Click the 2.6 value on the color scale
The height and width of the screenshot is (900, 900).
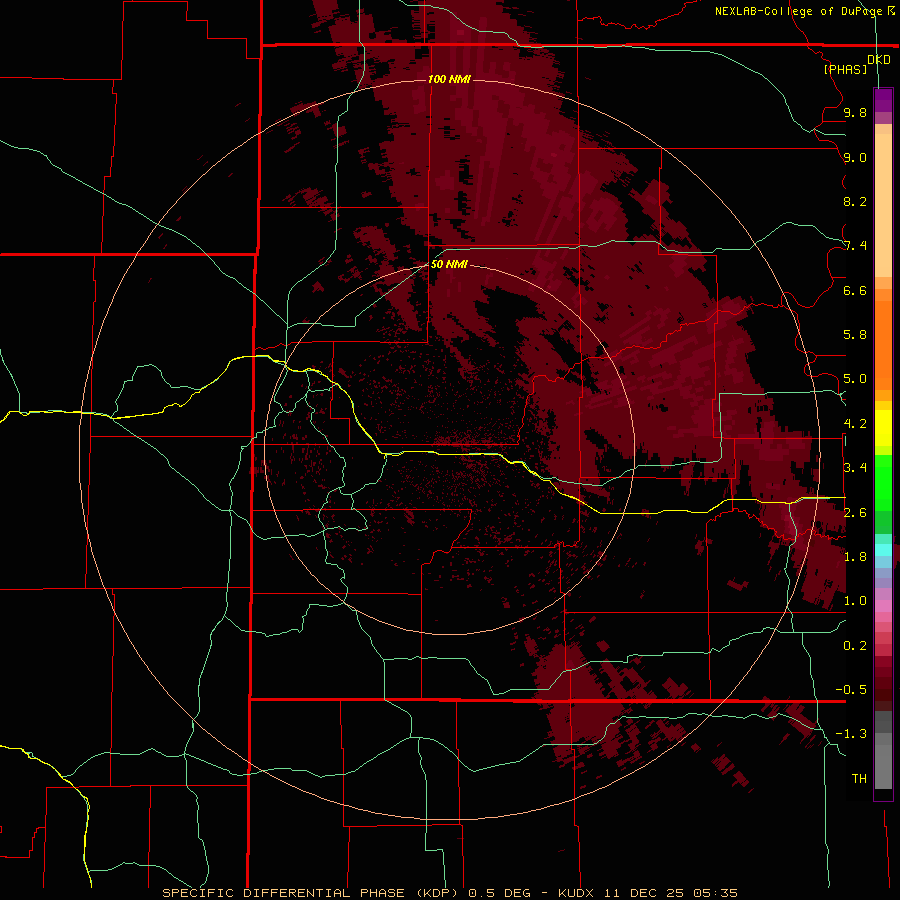coord(855,513)
